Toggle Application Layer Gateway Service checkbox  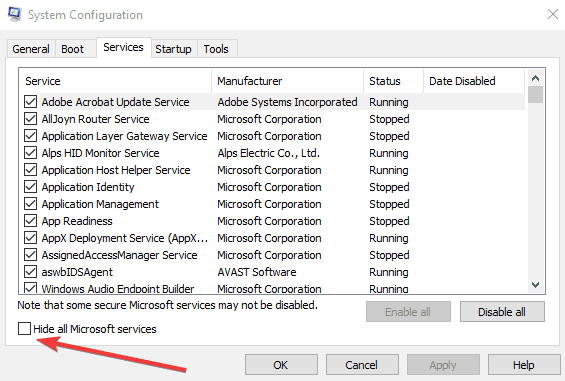[31, 136]
